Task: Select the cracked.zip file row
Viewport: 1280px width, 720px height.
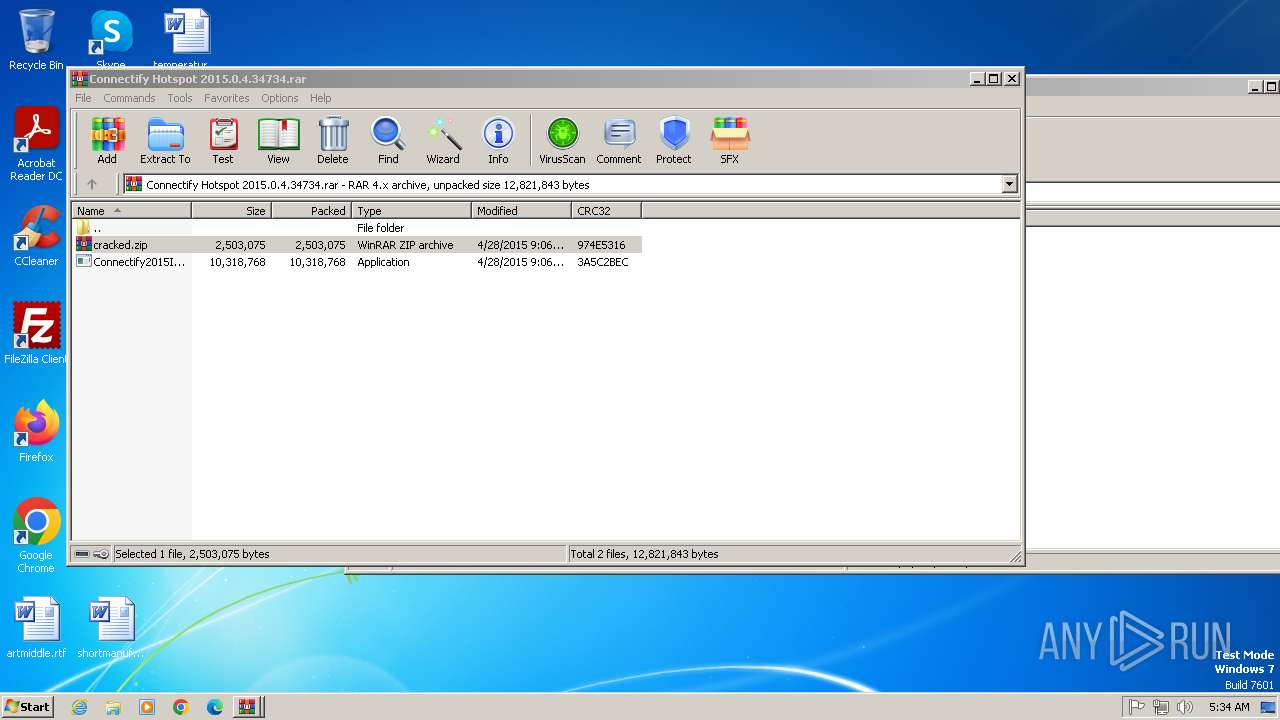Action: tap(357, 245)
